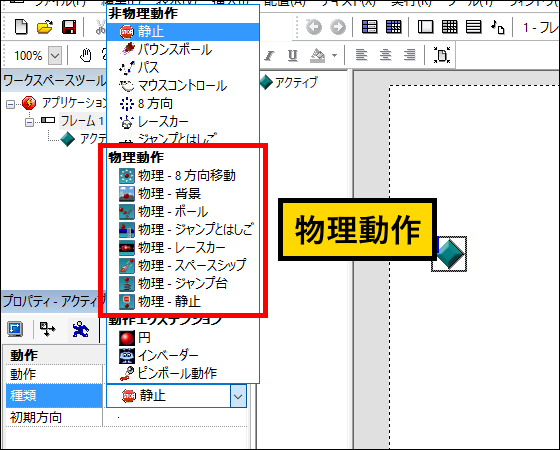
Task: Click the underline formatting icon
Action: [x=293, y=55]
